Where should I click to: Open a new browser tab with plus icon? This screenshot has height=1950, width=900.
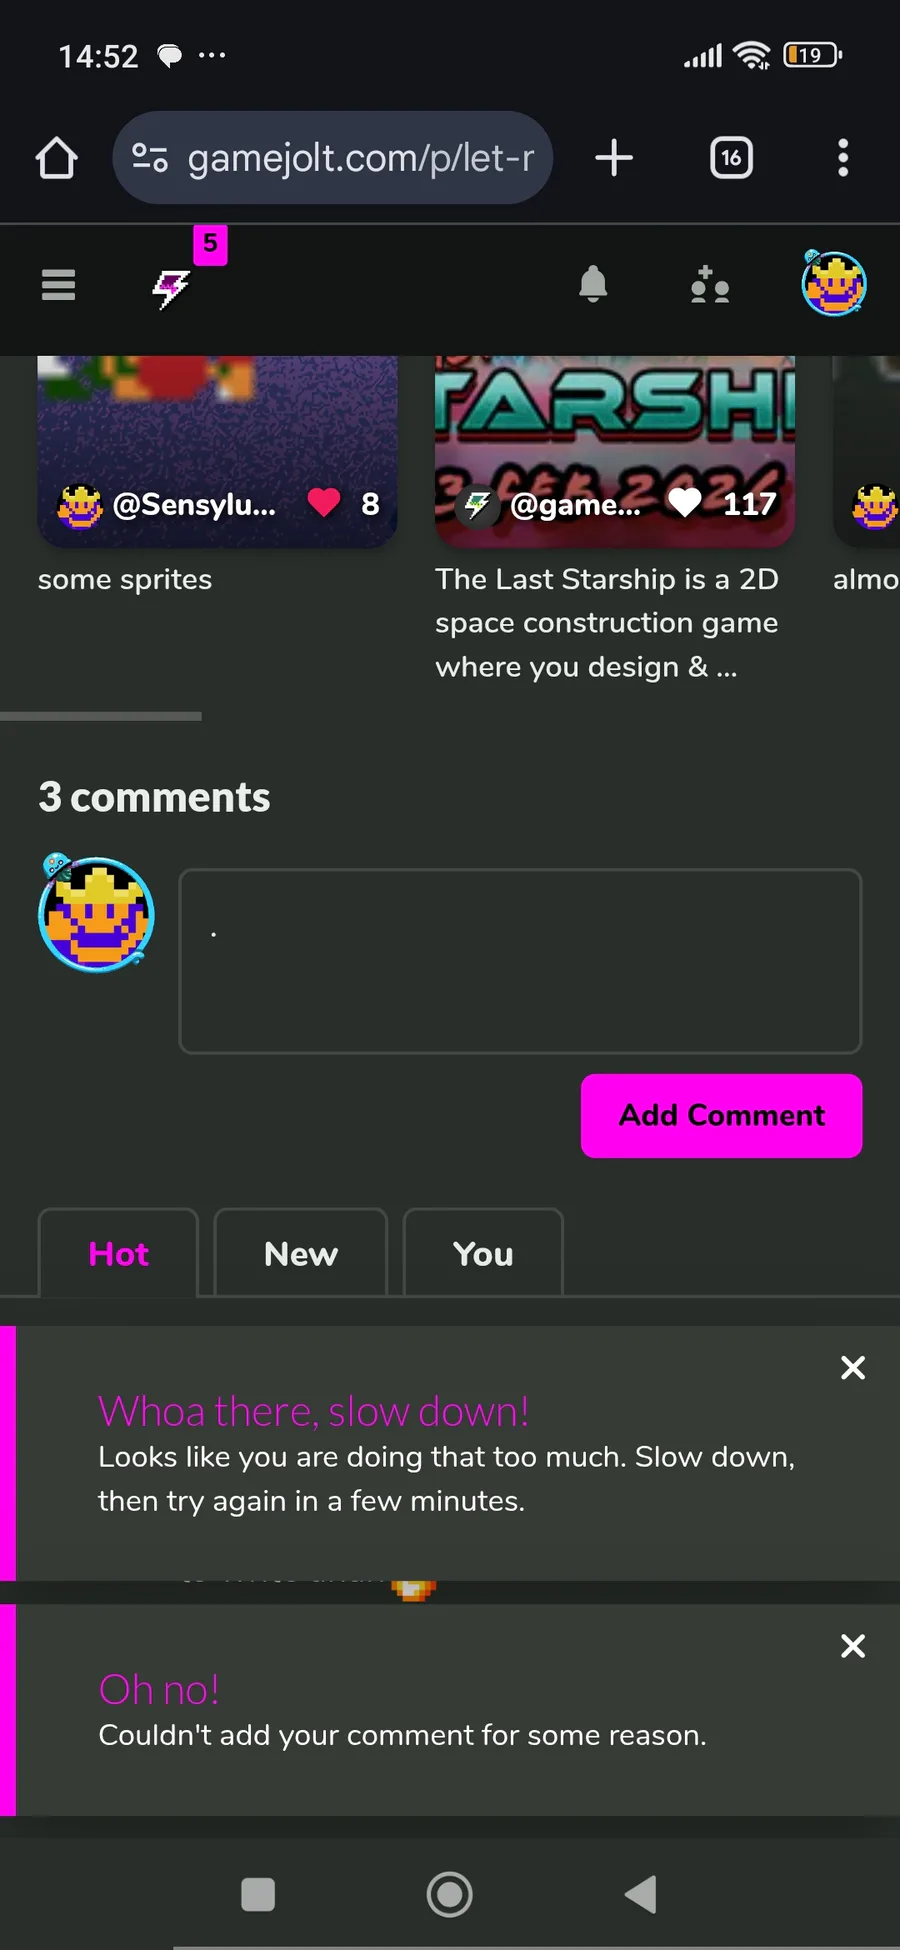tap(614, 158)
